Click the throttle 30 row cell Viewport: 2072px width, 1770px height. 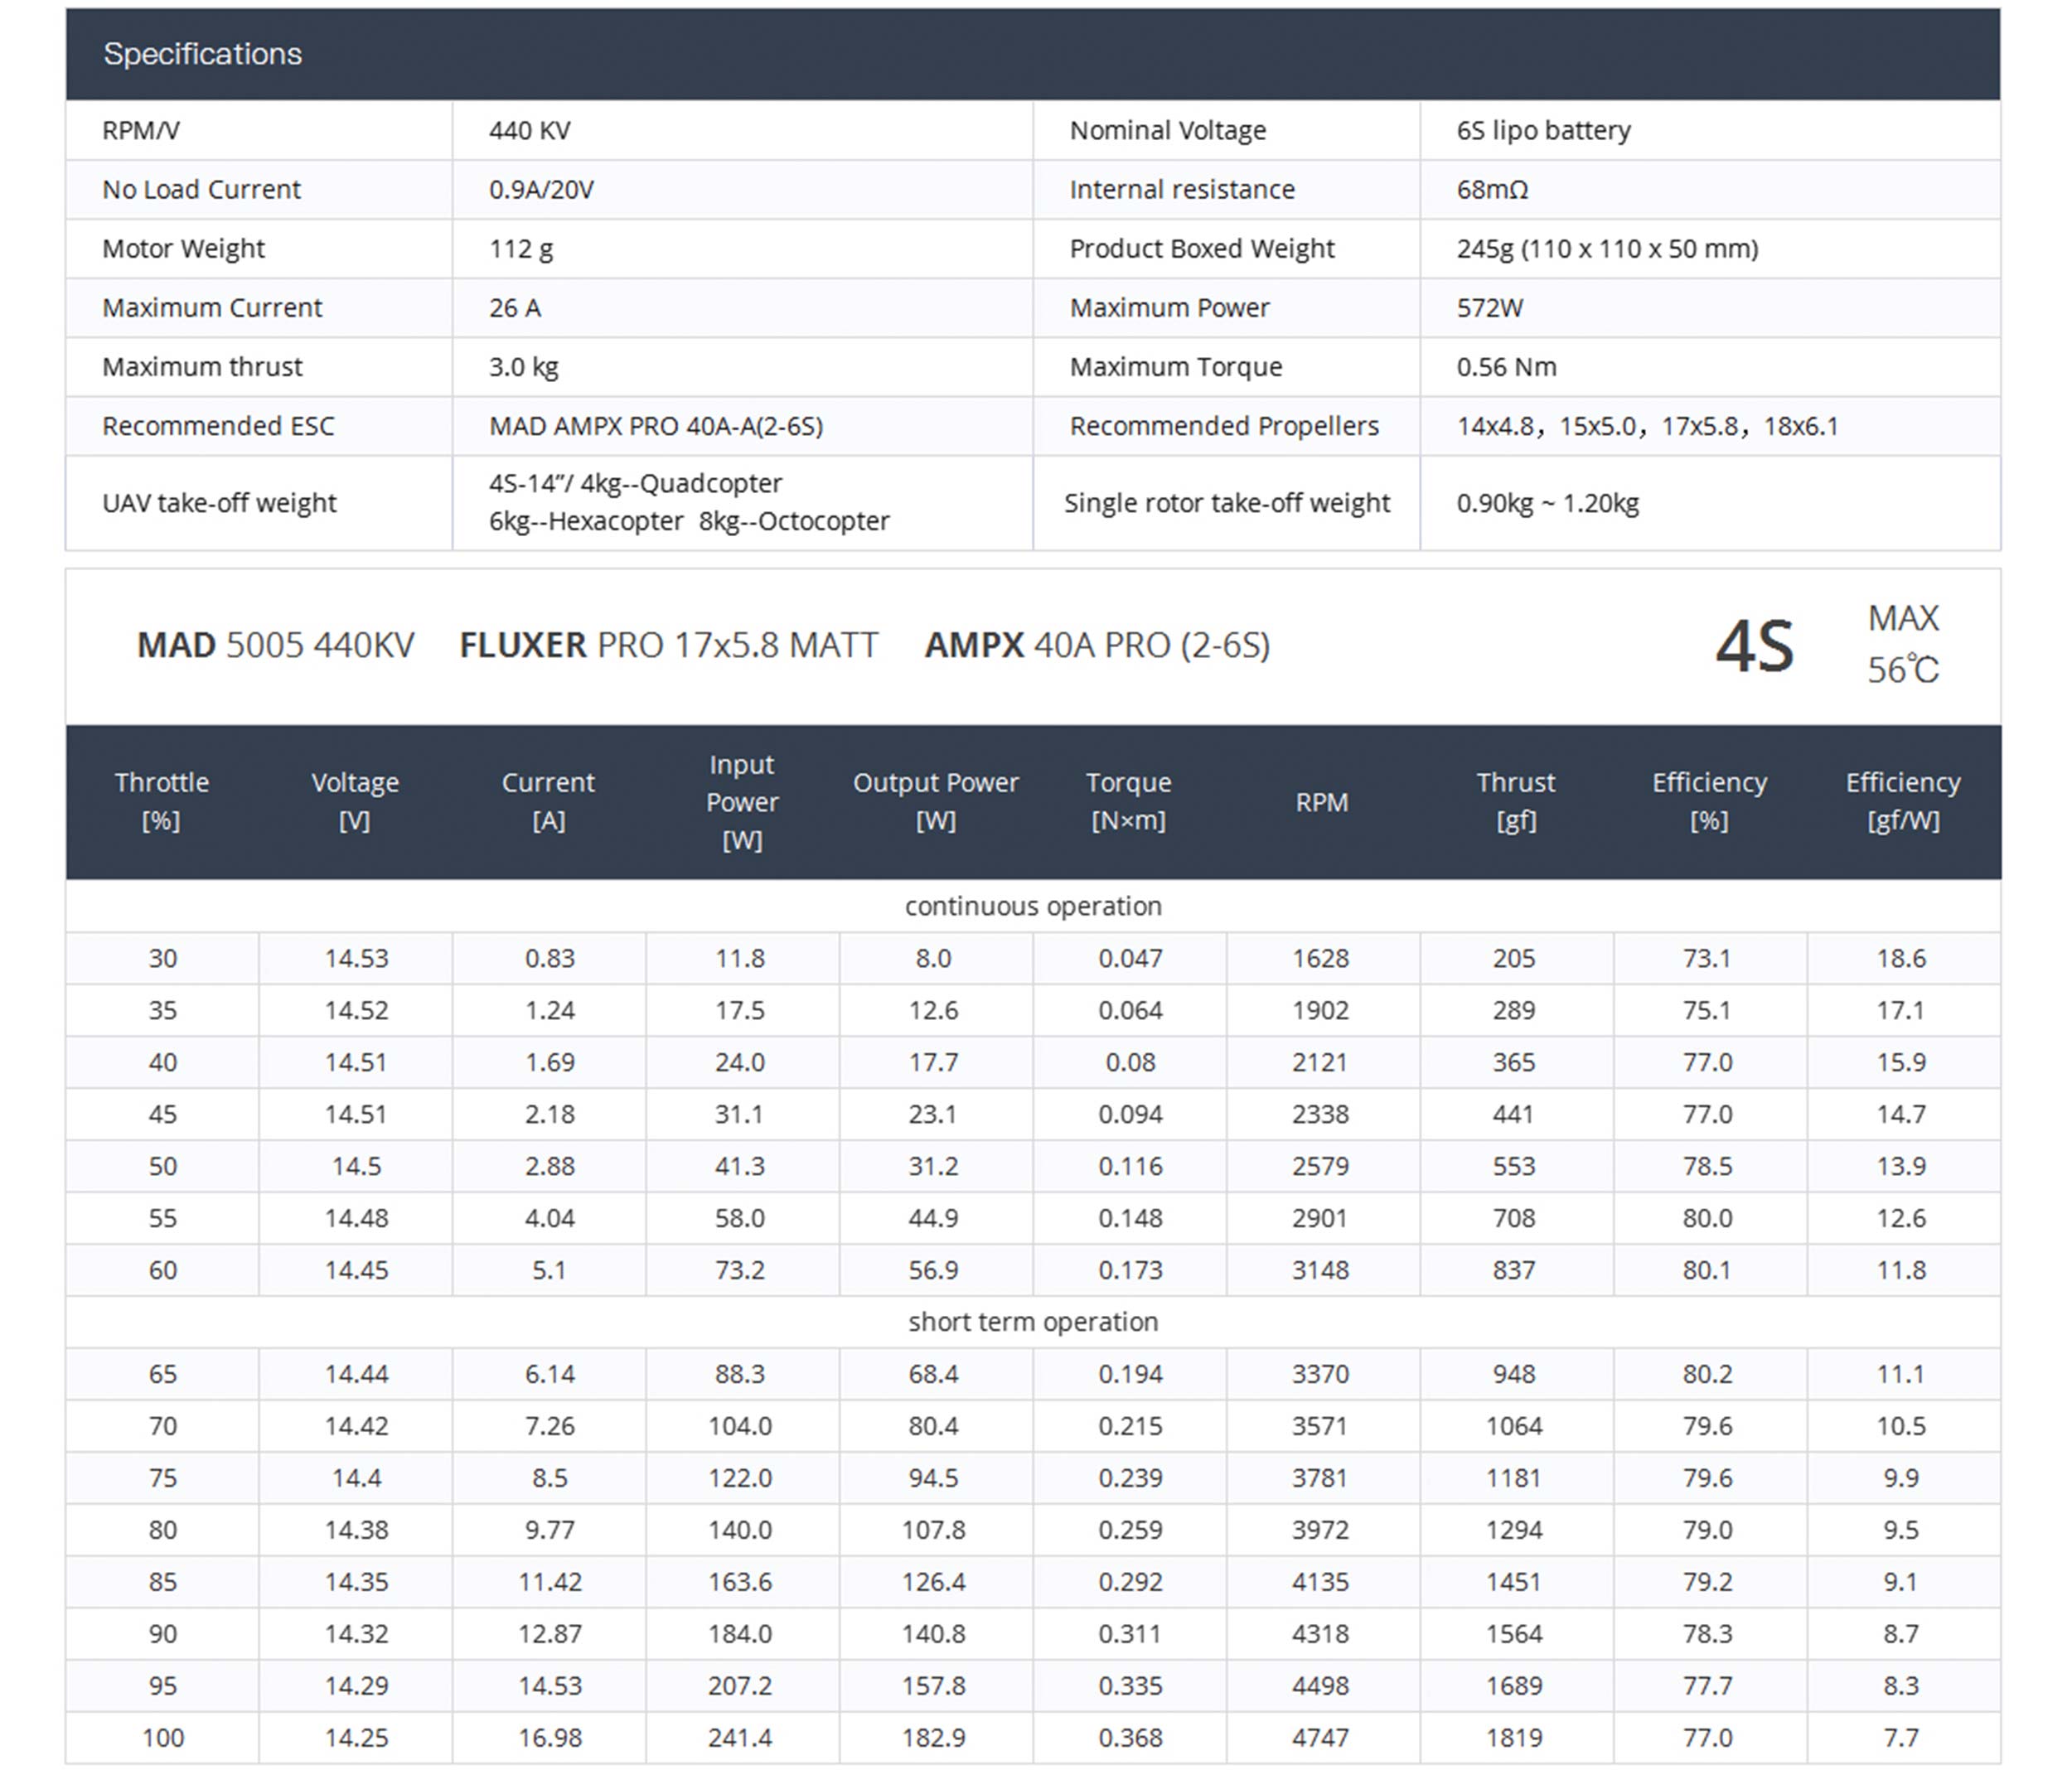pos(163,958)
